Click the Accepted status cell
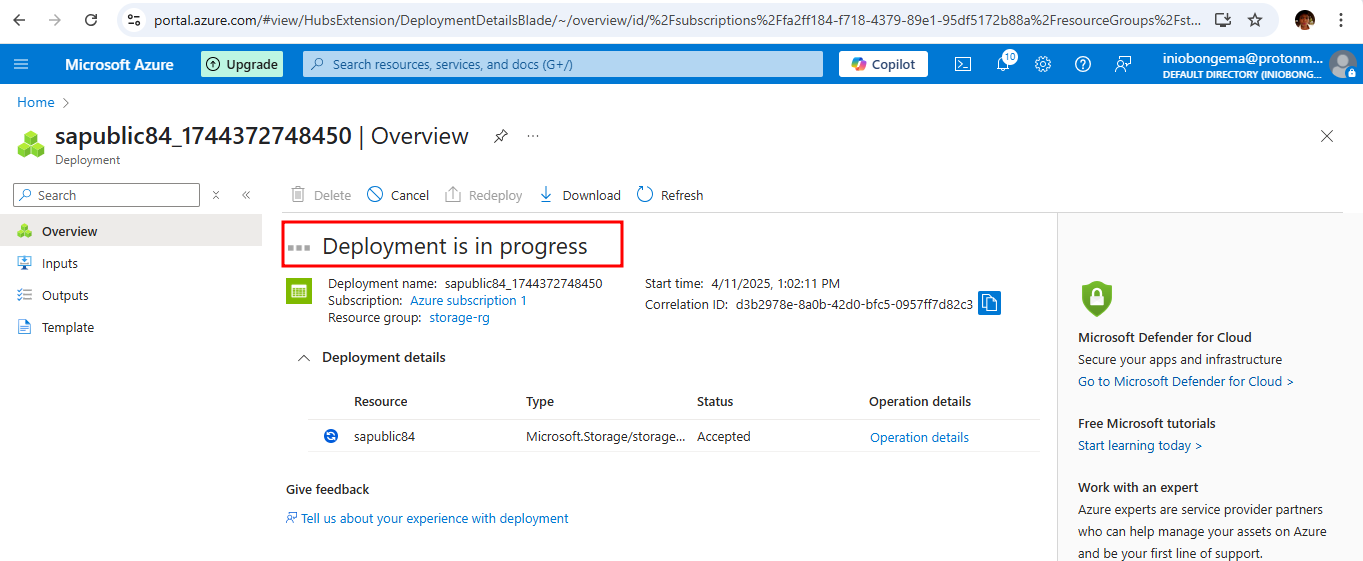The image size is (1363, 561). pos(723,436)
